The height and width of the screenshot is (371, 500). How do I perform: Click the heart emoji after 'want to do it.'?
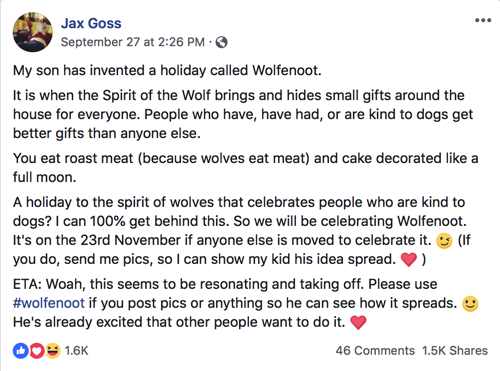358,322
